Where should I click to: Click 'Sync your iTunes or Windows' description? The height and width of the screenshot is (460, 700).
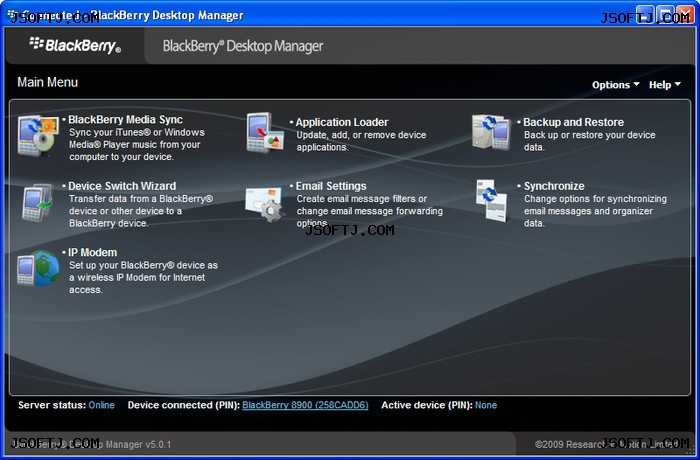137,145
